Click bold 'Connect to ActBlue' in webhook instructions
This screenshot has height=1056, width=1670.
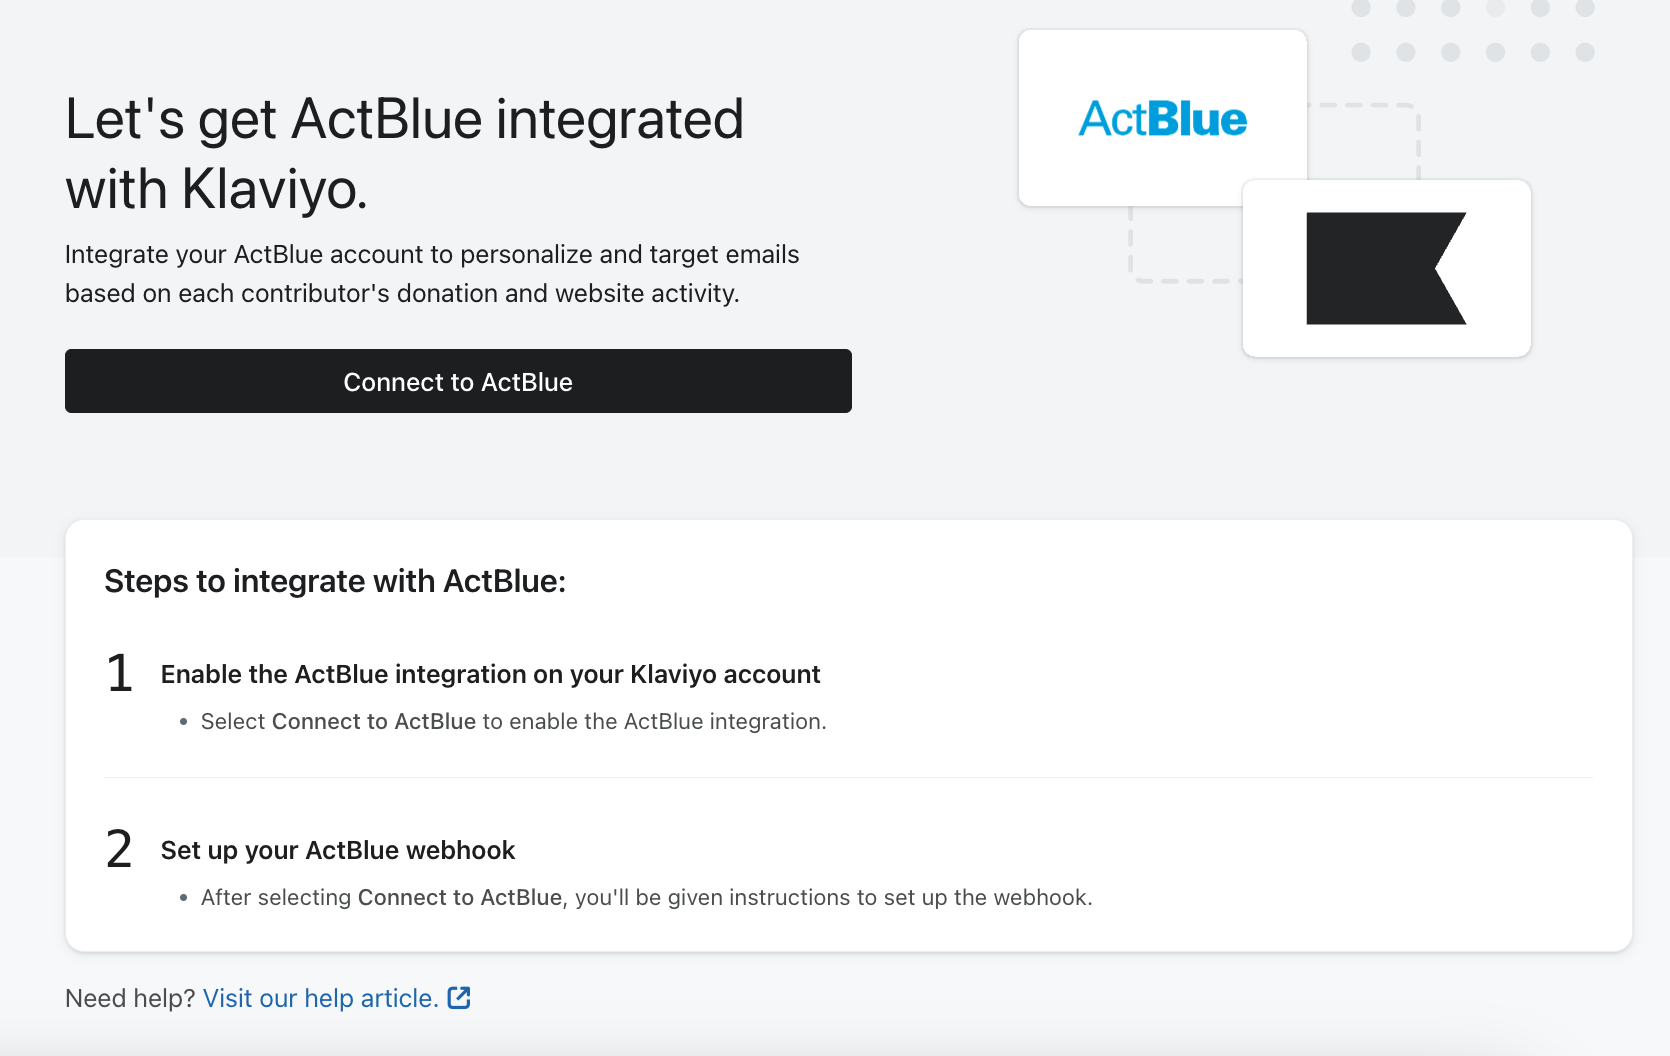(x=459, y=898)
